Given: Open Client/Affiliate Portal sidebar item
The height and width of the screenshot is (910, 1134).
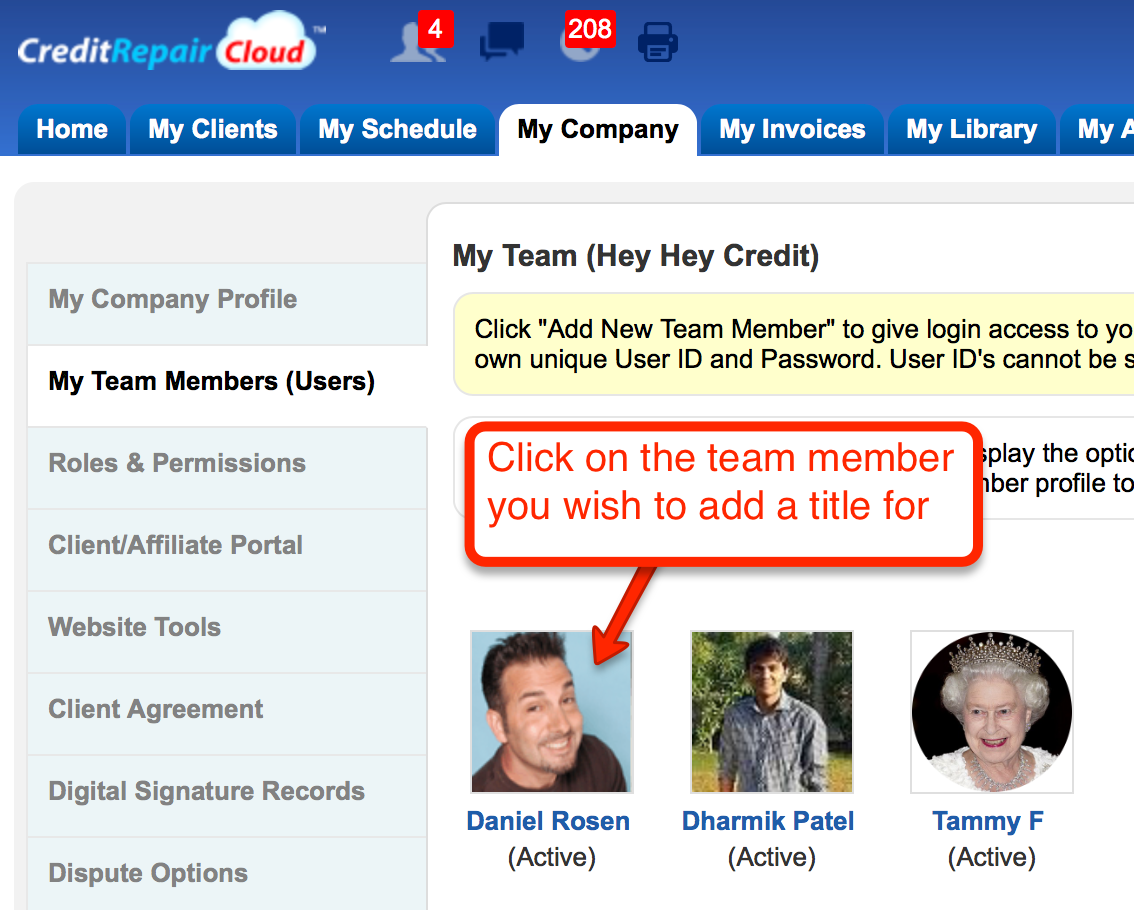Looking at the screenshot, I should coord(227,550).
